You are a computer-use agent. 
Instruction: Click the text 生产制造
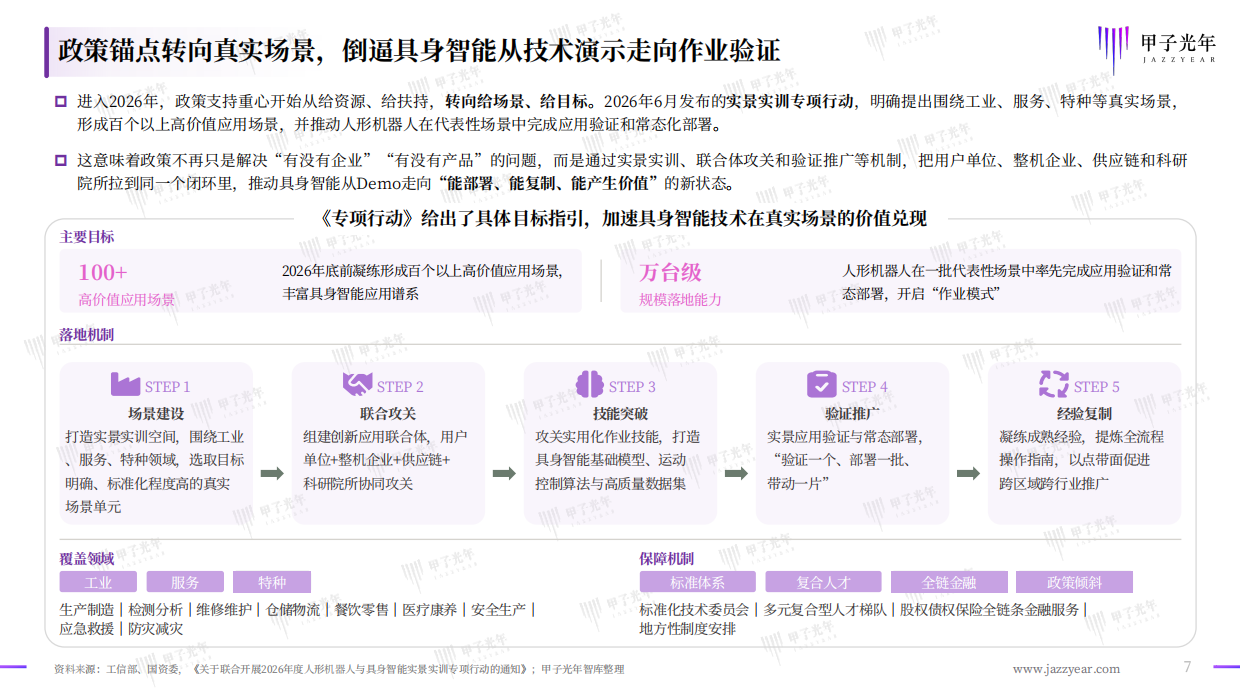[x=88, y=609]
